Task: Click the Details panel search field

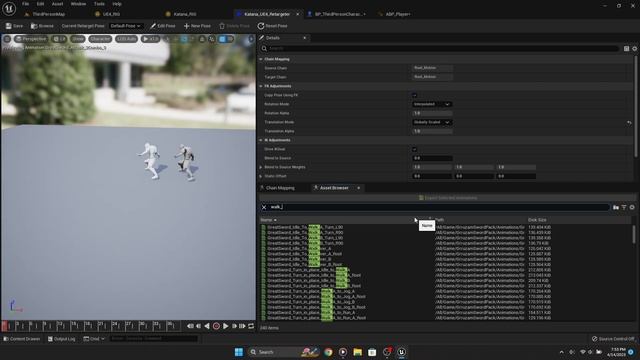Action: click(439, 48)
